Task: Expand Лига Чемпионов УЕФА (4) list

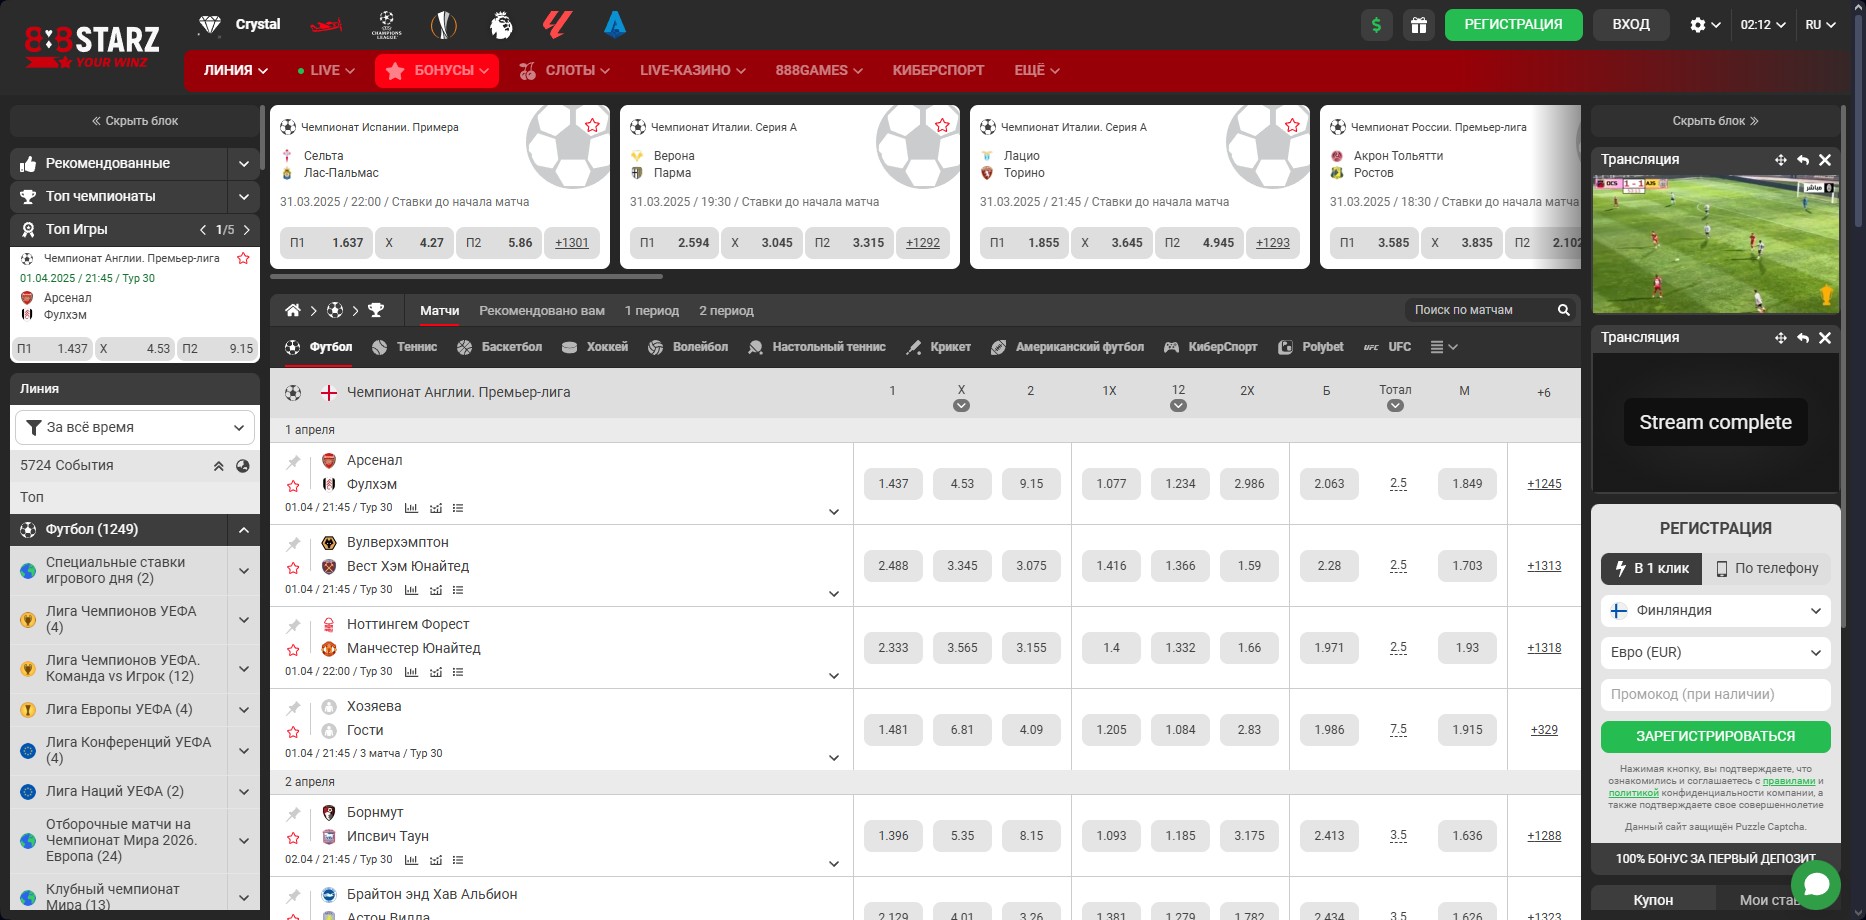Action: point(243,620)
